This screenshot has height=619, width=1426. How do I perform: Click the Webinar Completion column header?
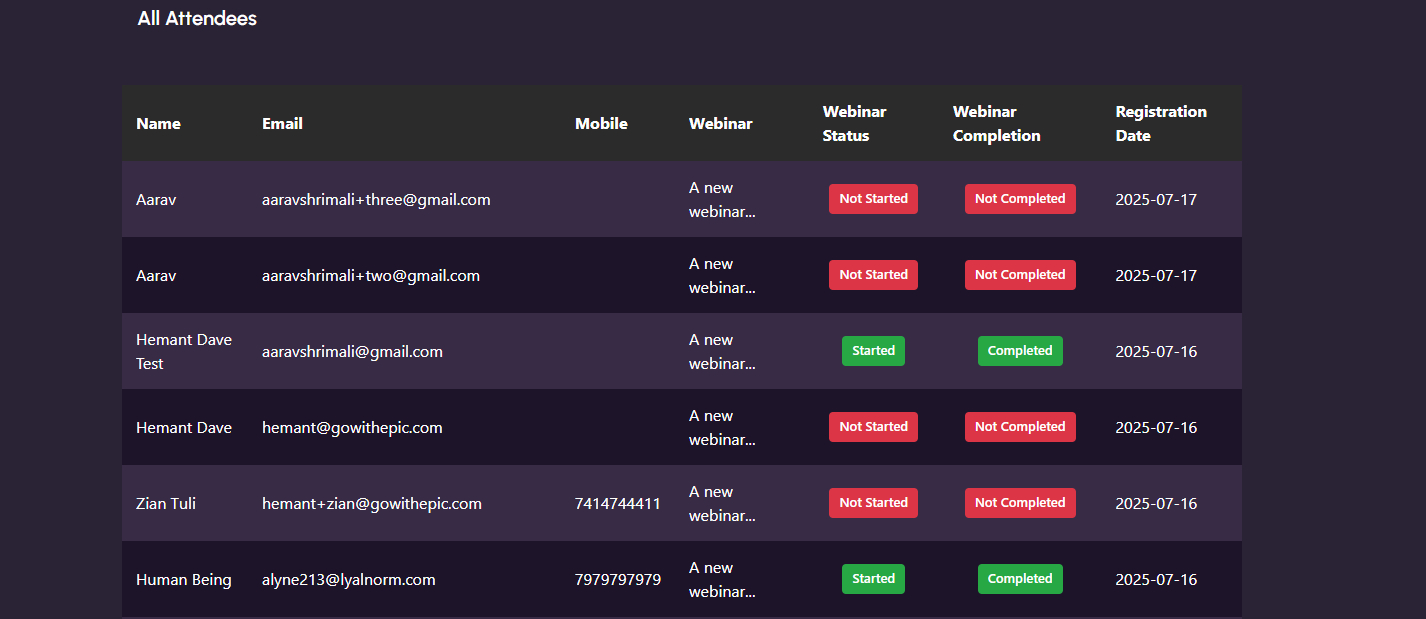[x=996, y=124]
